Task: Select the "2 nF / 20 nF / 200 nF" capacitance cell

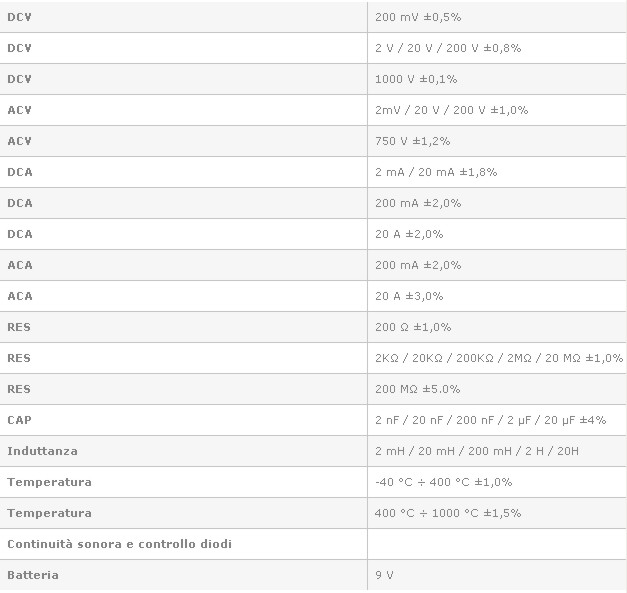Action: tap(490, 420)
